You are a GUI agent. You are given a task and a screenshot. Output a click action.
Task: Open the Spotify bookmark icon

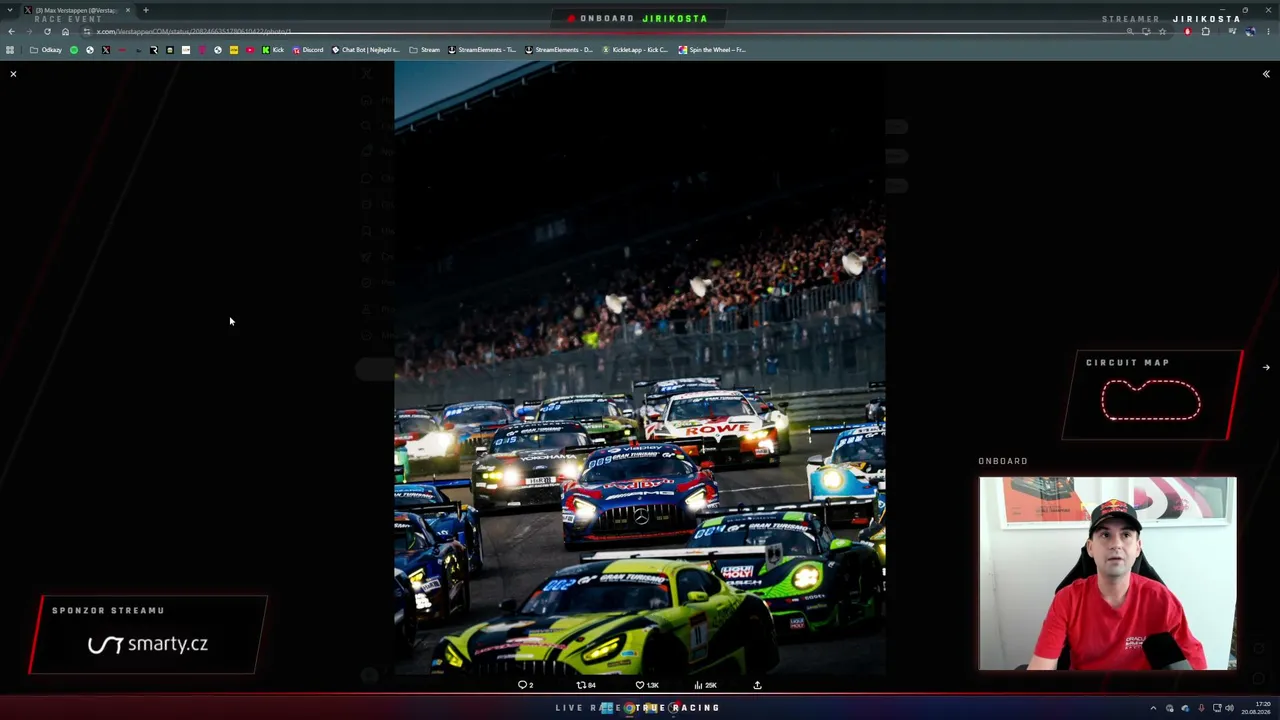click(74, 50)
